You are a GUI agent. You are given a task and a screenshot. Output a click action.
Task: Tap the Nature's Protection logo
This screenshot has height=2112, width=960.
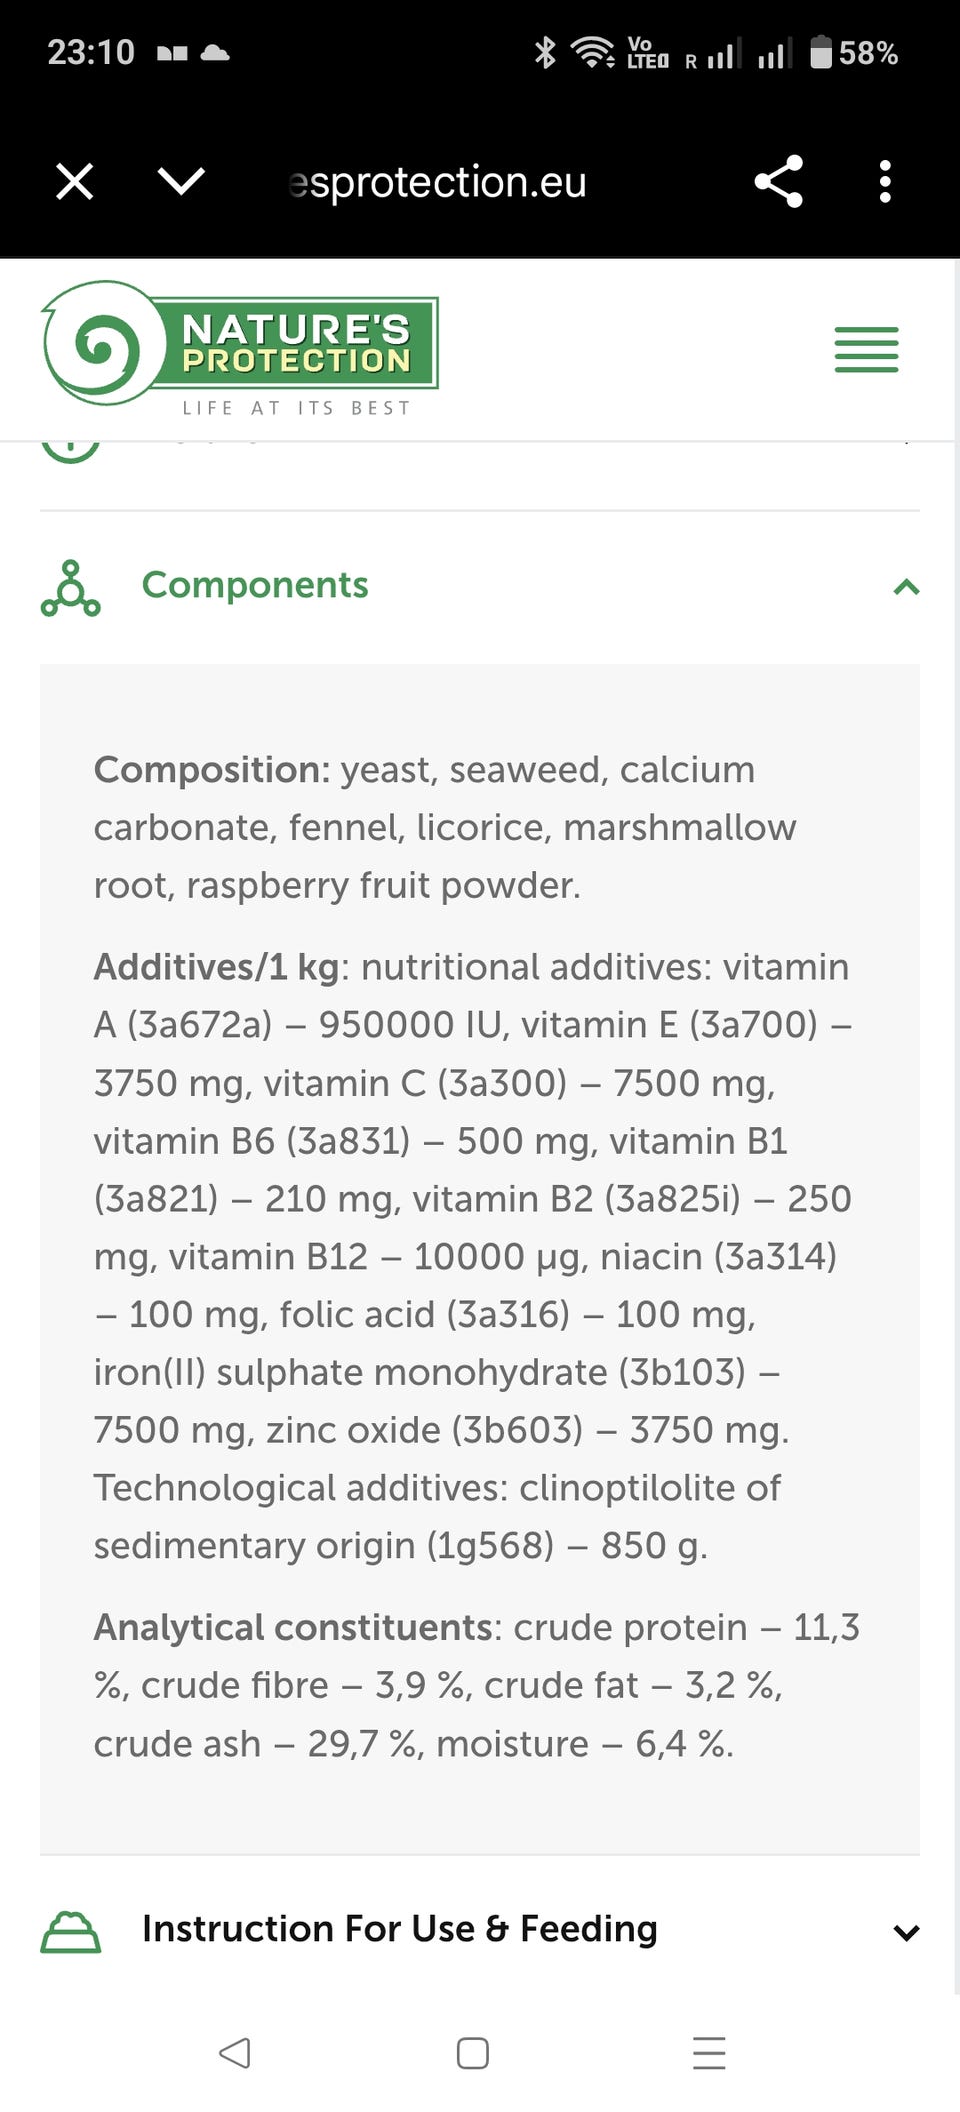[x=239, y=348]
